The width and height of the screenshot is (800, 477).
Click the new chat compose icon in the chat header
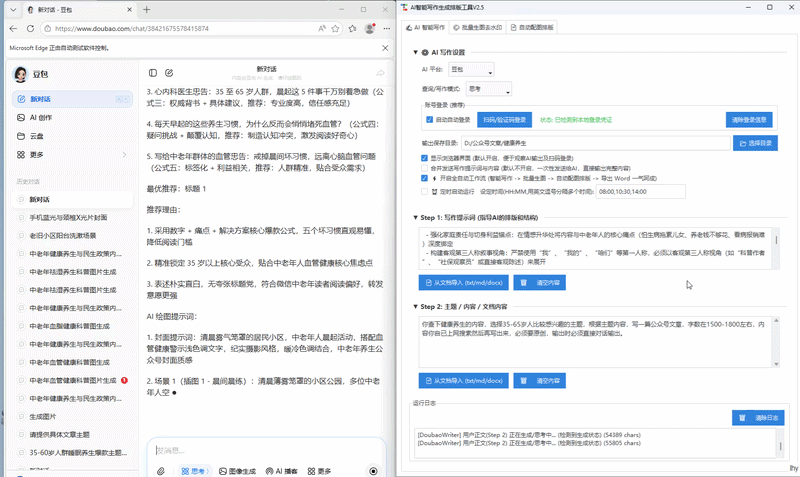pyautogui.click(x=169, y=73)
